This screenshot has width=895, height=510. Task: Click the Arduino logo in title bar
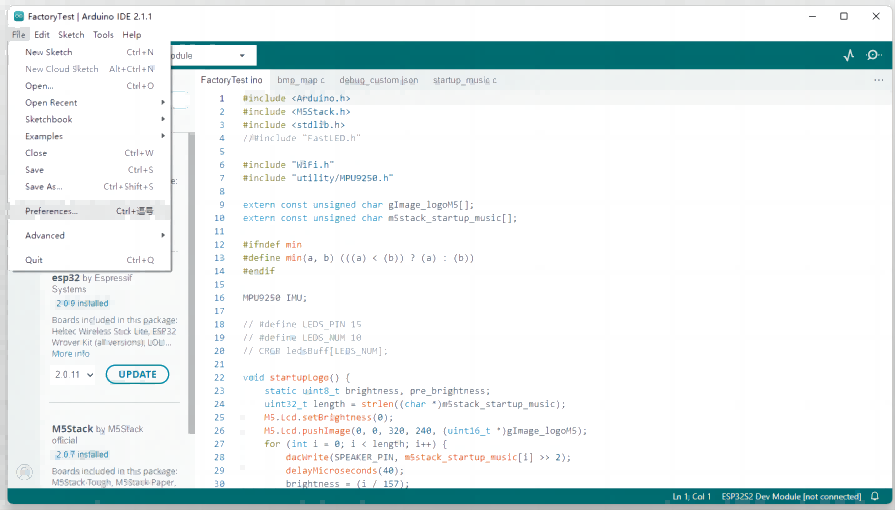18,16
